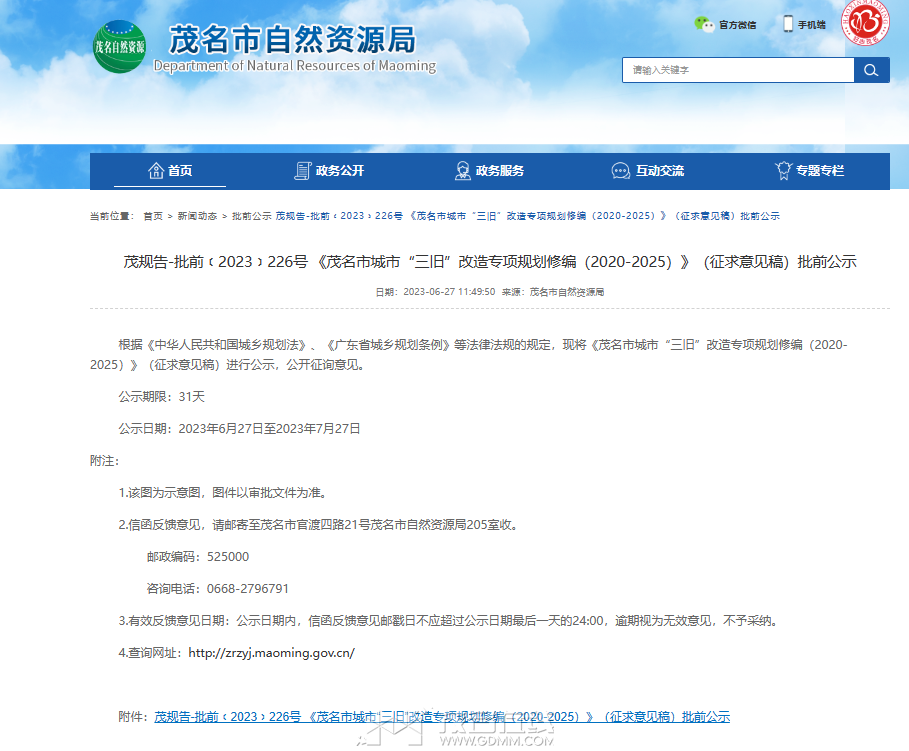
Task: Click the article title 茂规告-批前〔2023〕226号
Action: (490, 262)
